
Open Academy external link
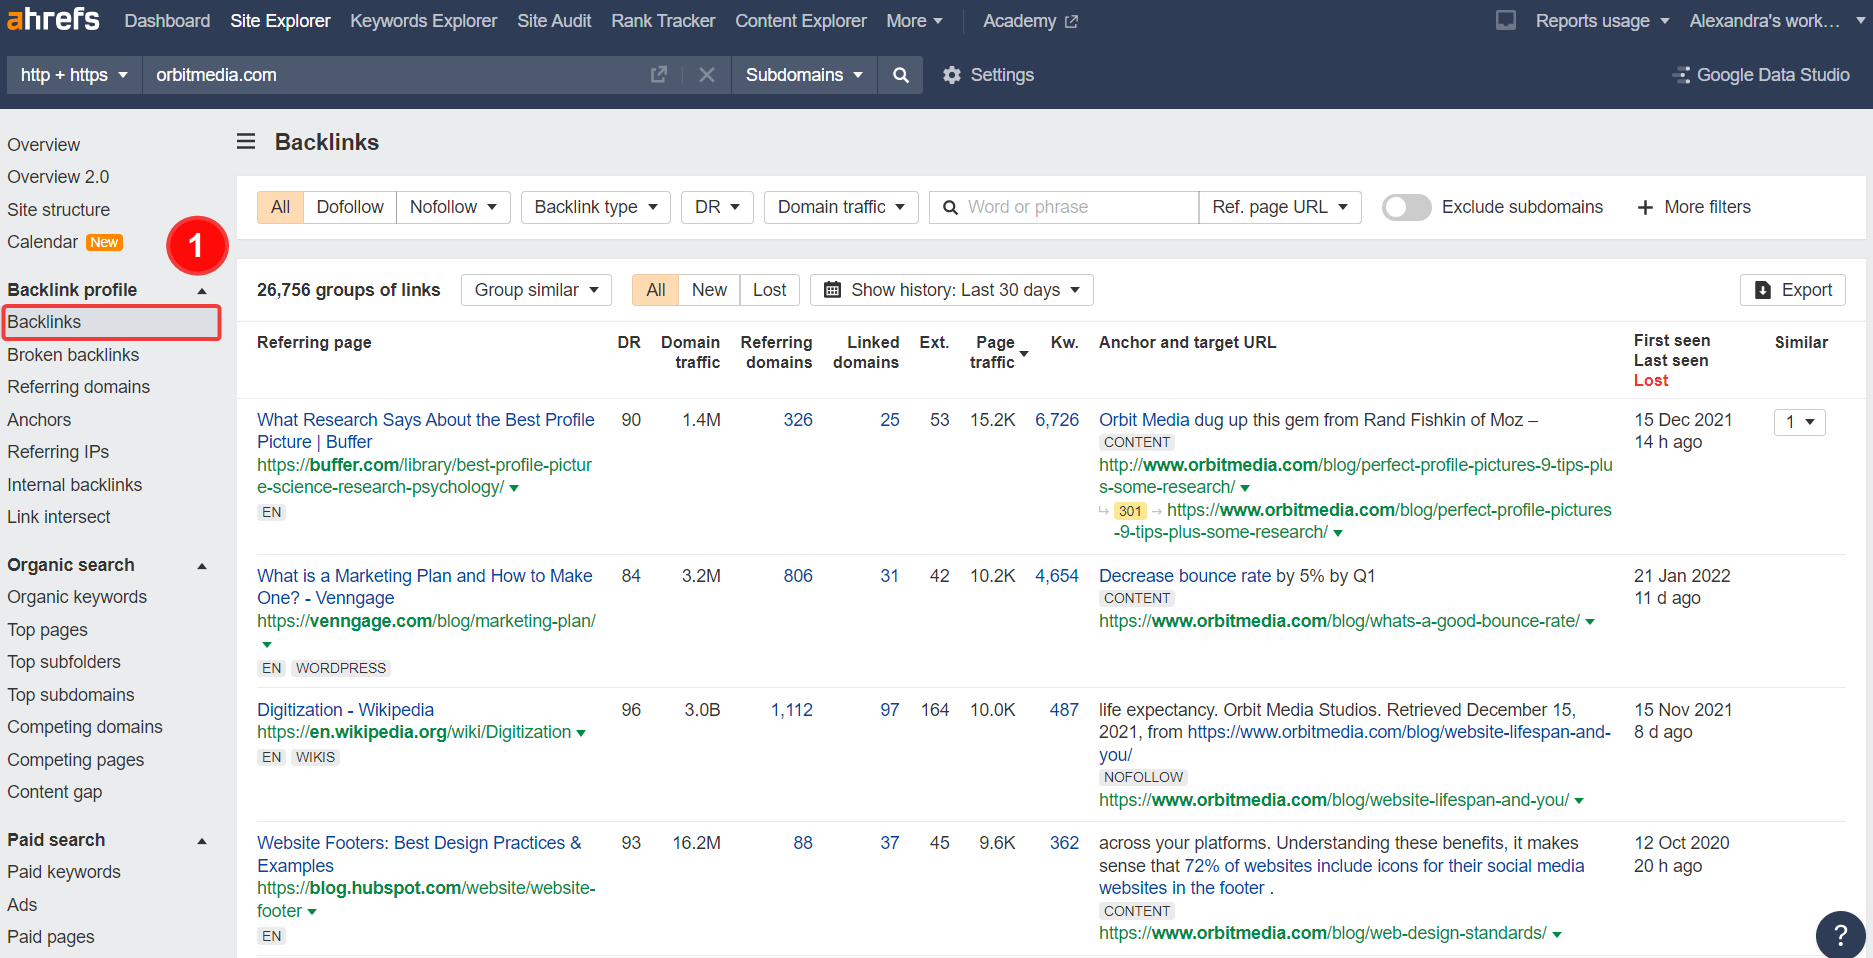(1030, 21)
